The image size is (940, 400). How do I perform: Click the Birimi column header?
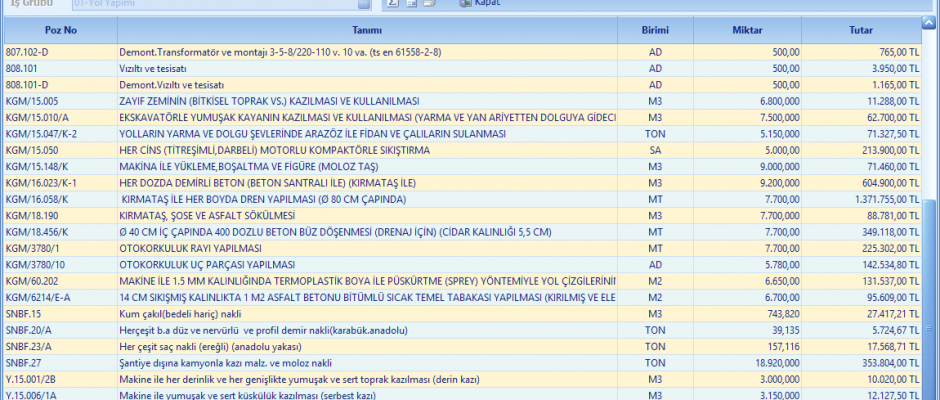point(655,30)
